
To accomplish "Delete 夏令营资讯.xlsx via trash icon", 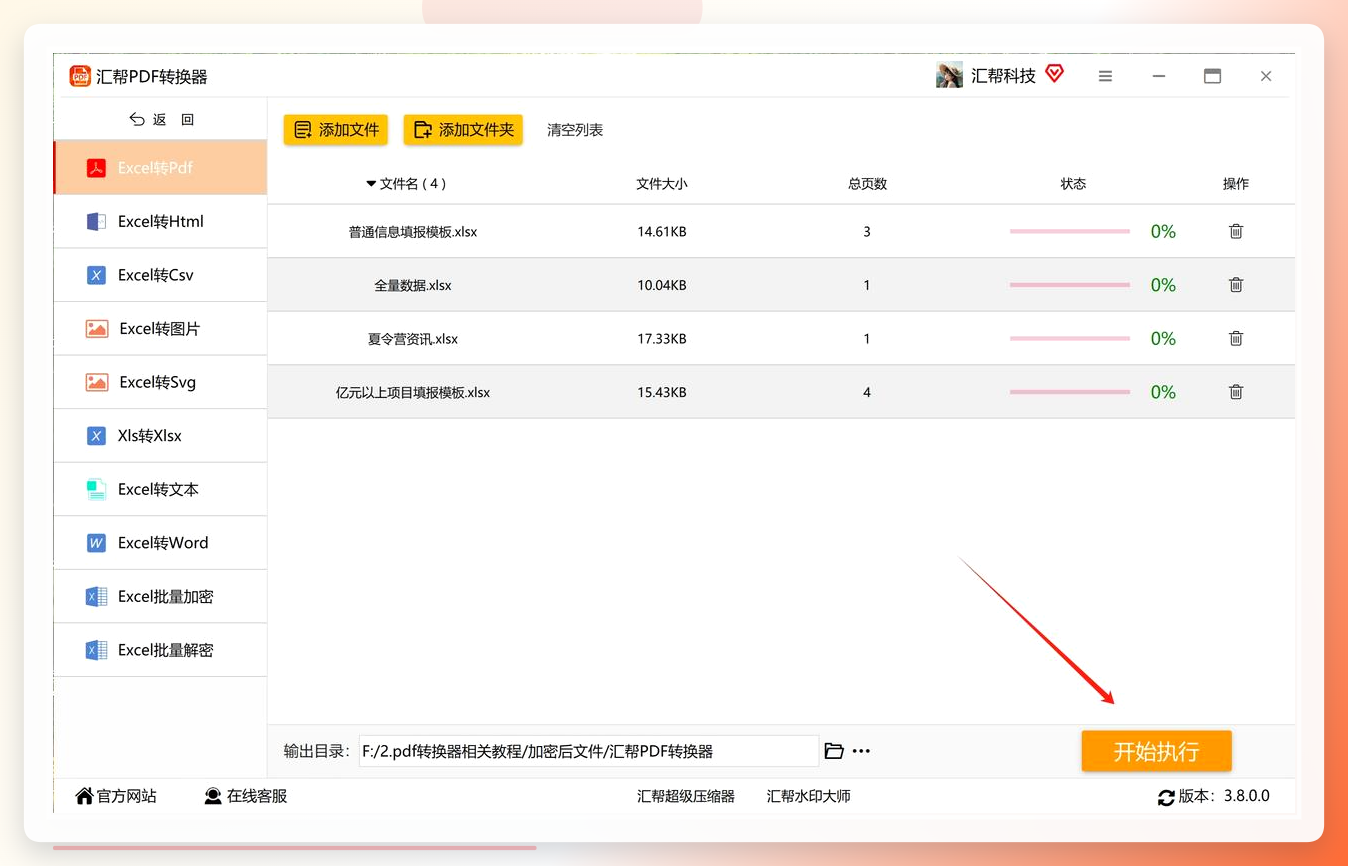I will pyautogui.click(x=1236, y=339).
